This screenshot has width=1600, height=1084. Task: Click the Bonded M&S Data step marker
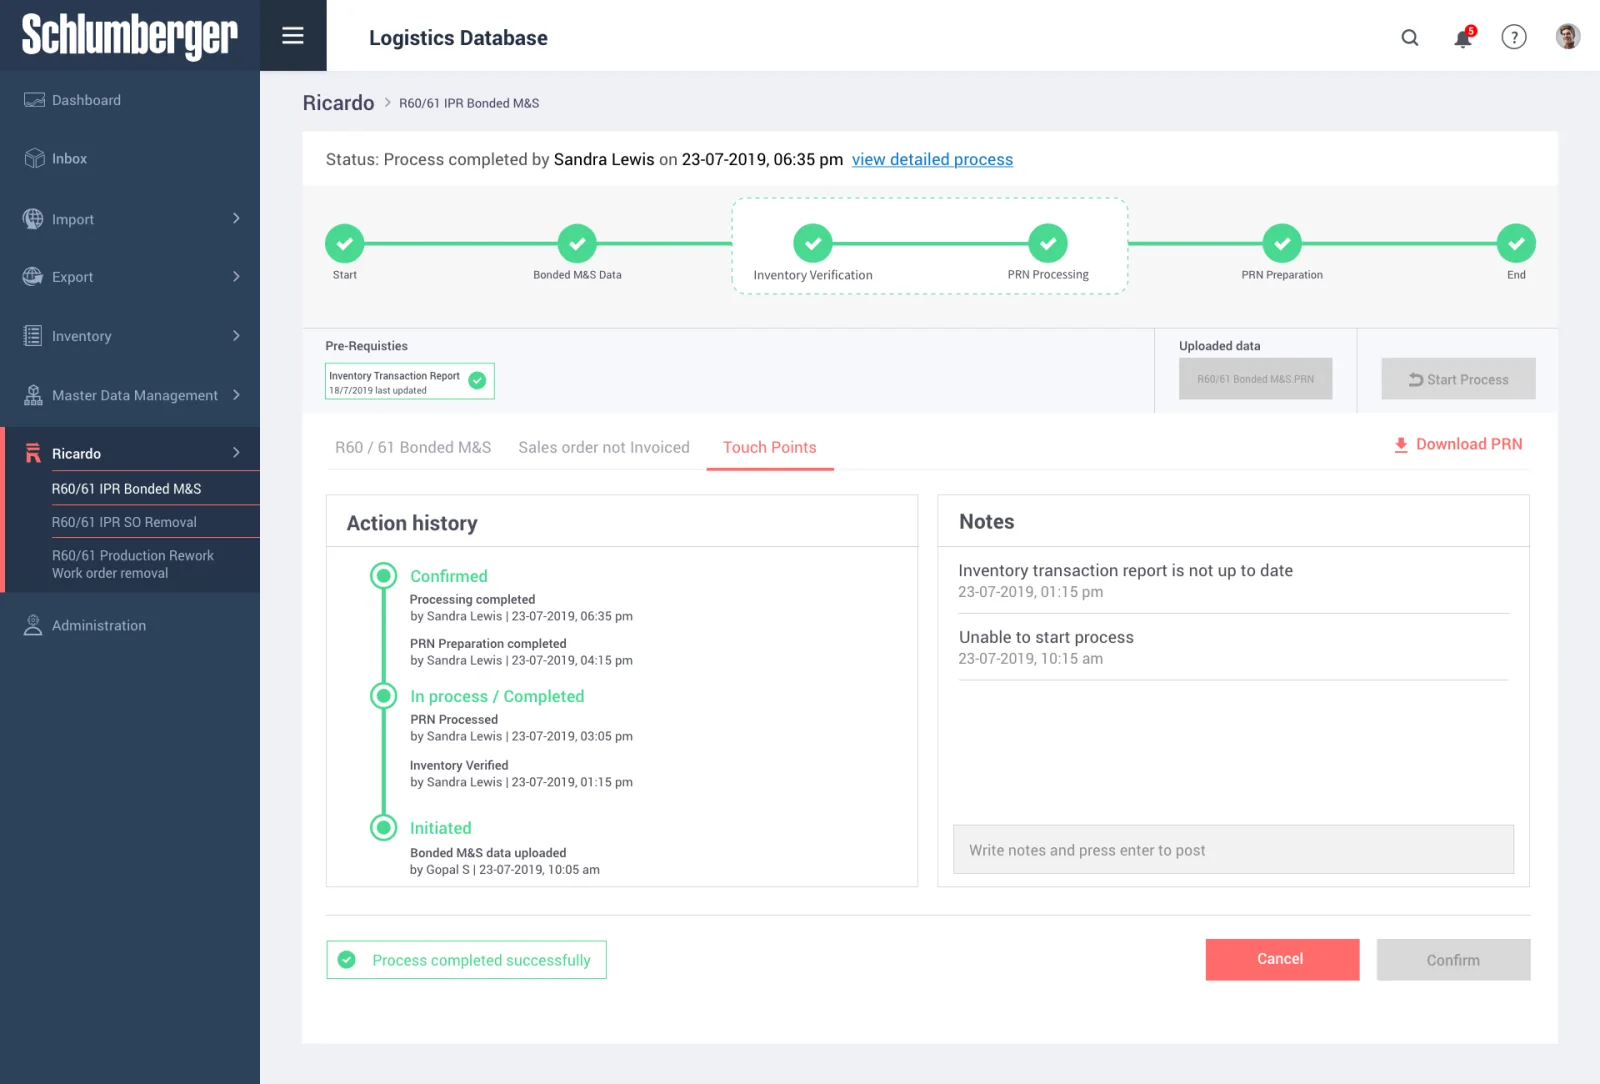(577, 243)
